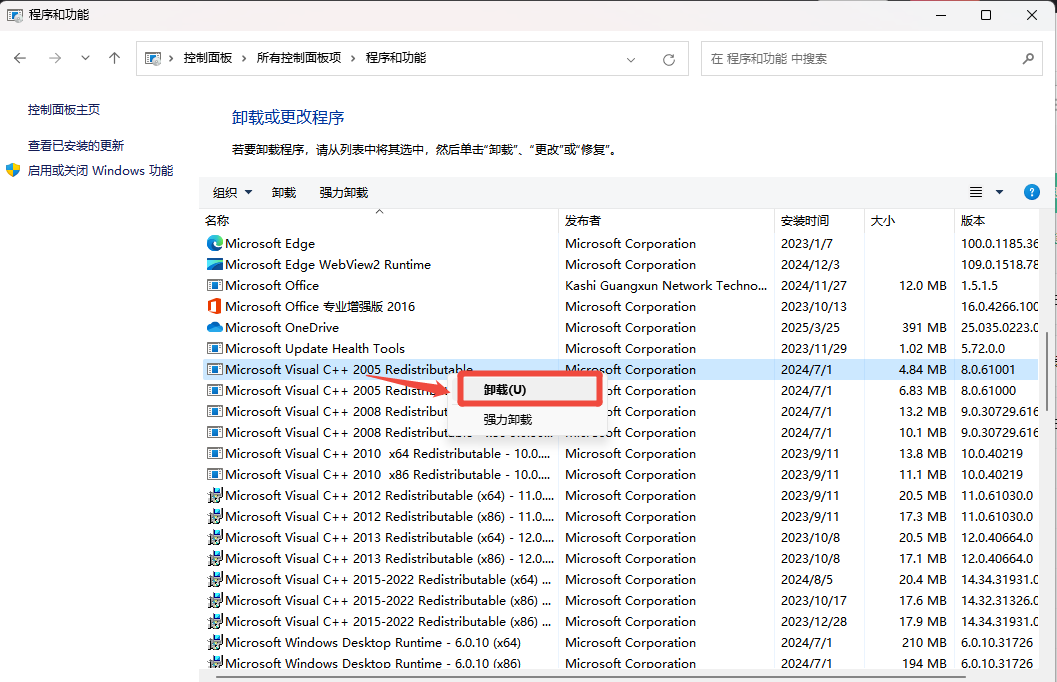
Task: Expand chevron after 所有控制面板项 breadcrumb
Action: click(x=353, y=59)
